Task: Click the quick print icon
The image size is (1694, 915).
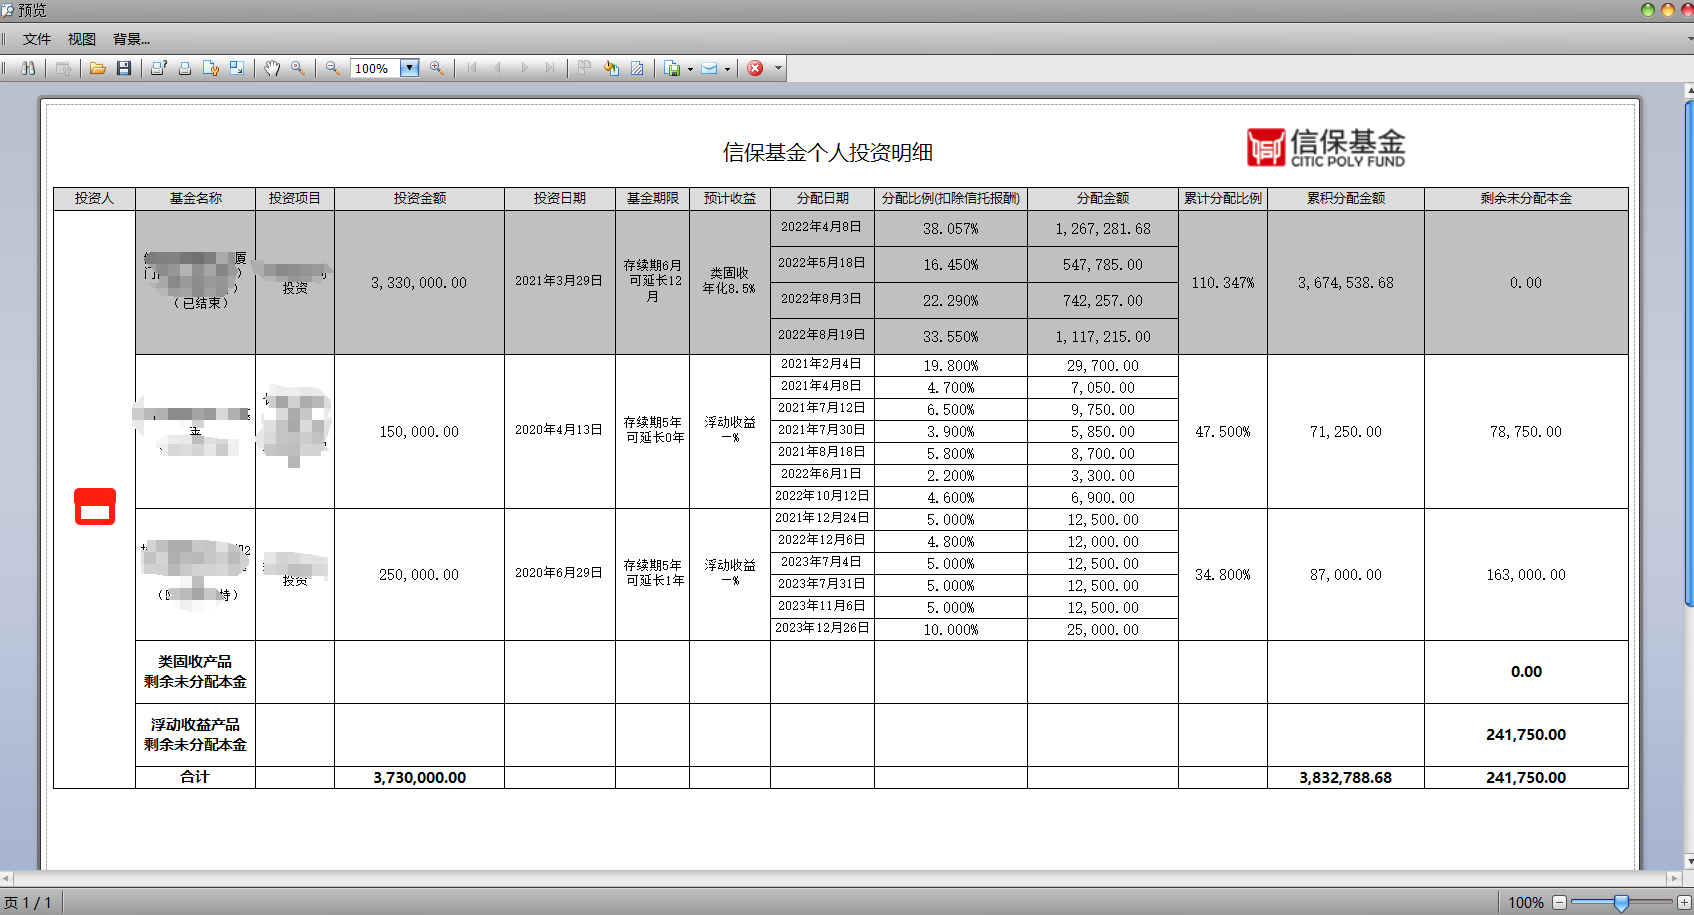Action: point(185,68)
